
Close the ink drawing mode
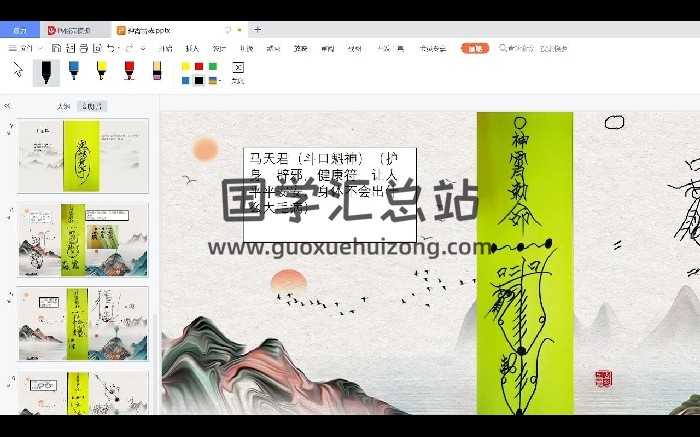[x=237, y=69]
